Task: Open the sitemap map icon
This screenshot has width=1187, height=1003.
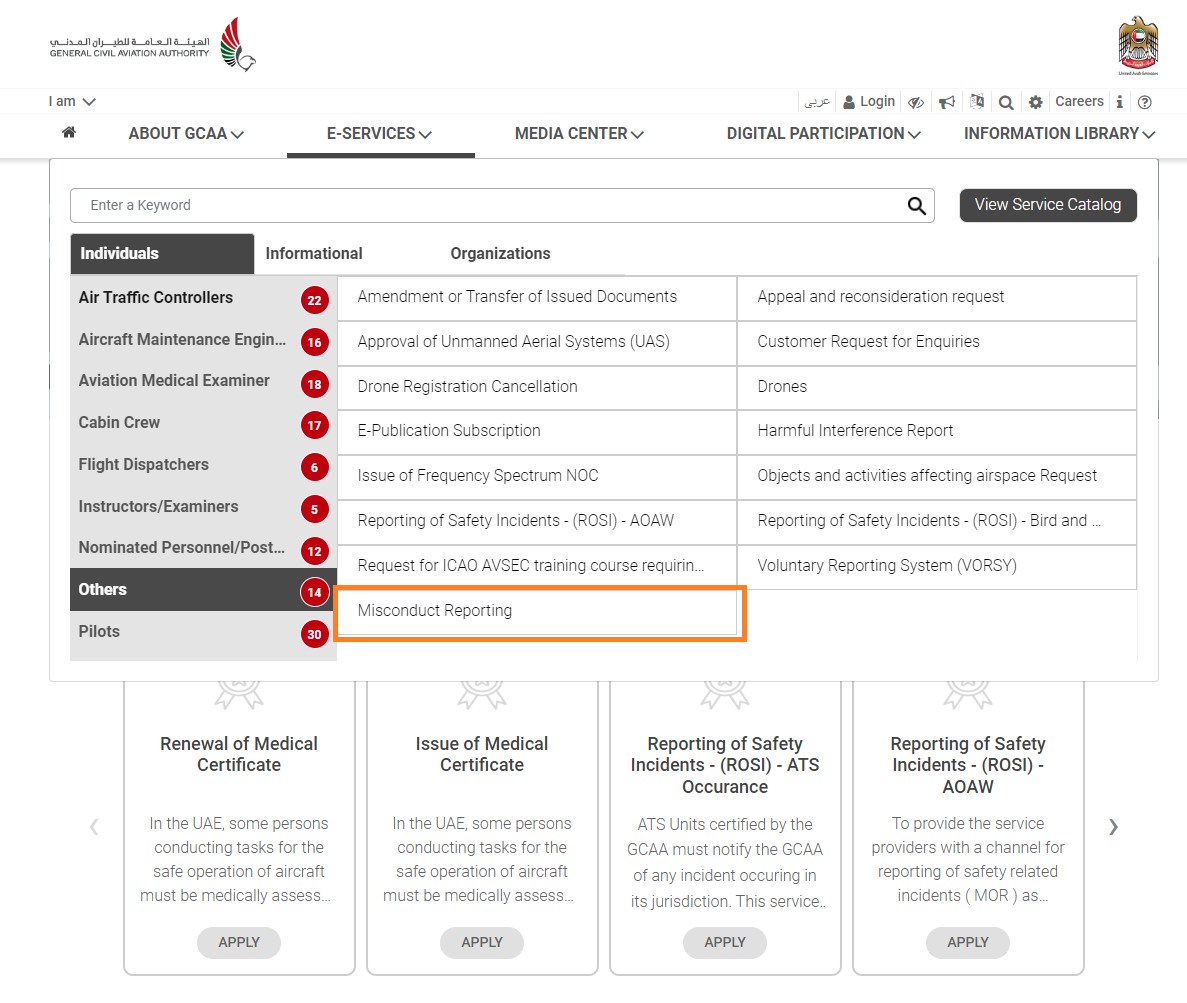Action: pyautogui.click(x=977, y=101)
